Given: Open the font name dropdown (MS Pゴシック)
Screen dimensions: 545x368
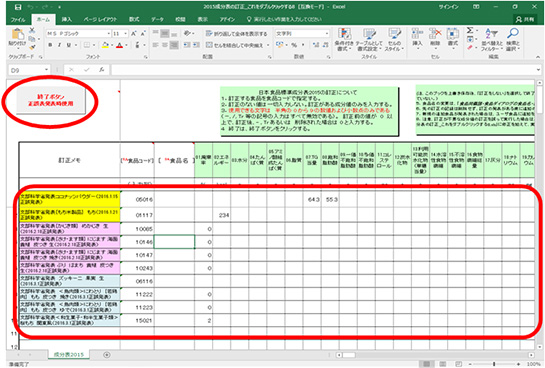Looking at the screenshot, I should click(108, 34).
